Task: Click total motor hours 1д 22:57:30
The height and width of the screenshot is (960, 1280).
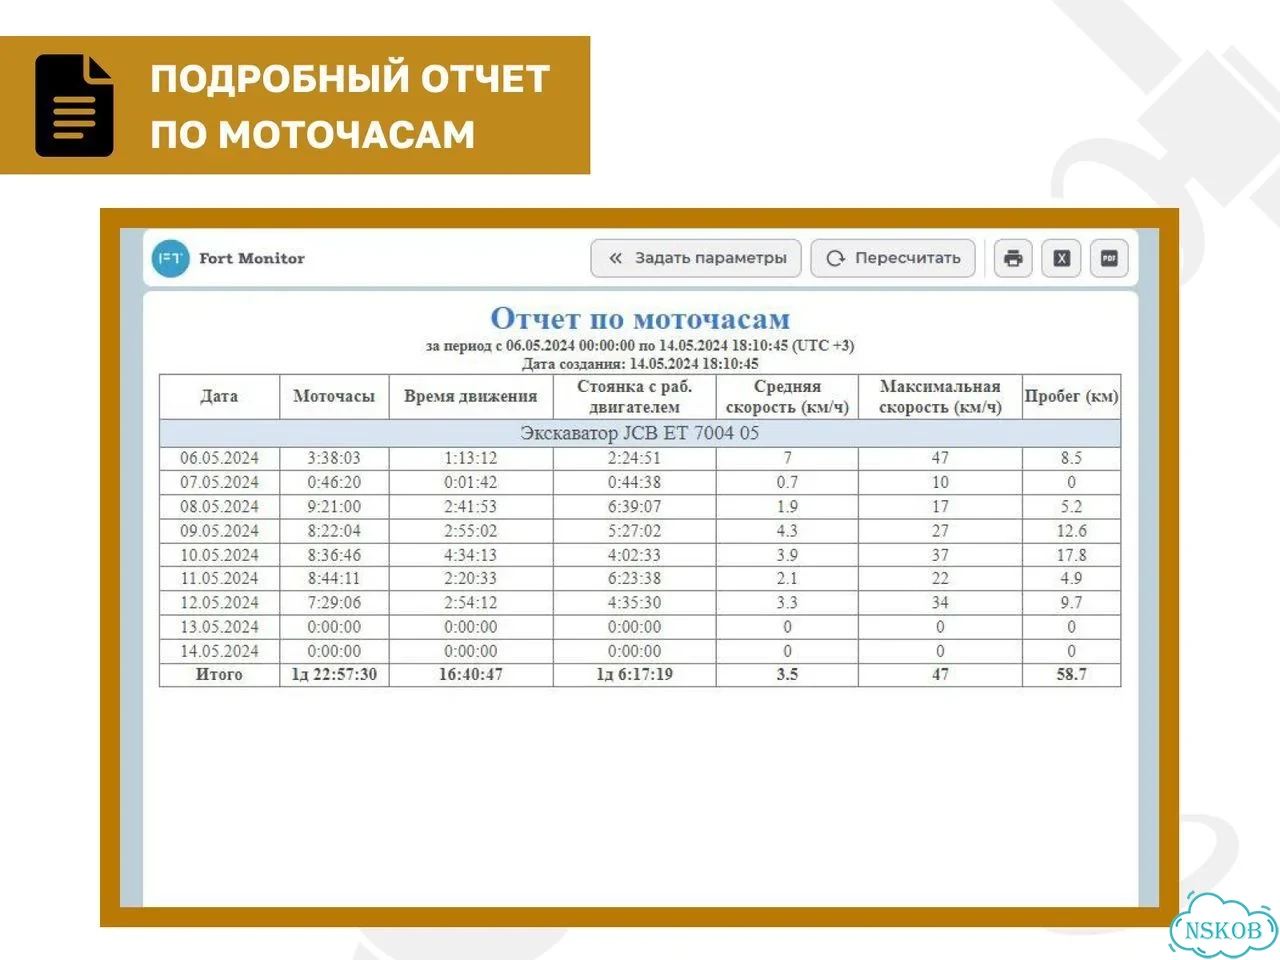Action: tap(334, 674)
